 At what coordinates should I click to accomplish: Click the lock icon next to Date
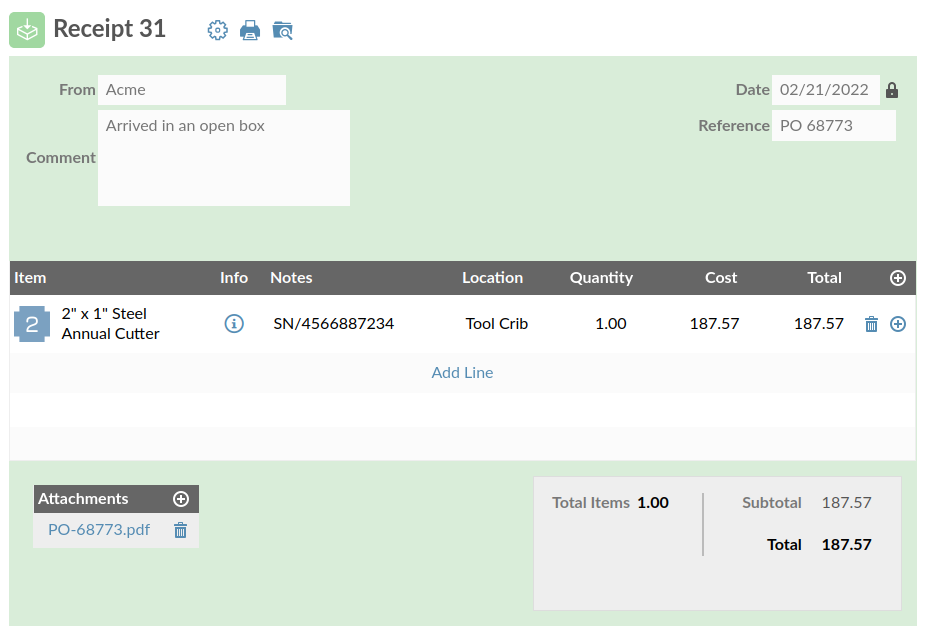(x=892, y=90)
